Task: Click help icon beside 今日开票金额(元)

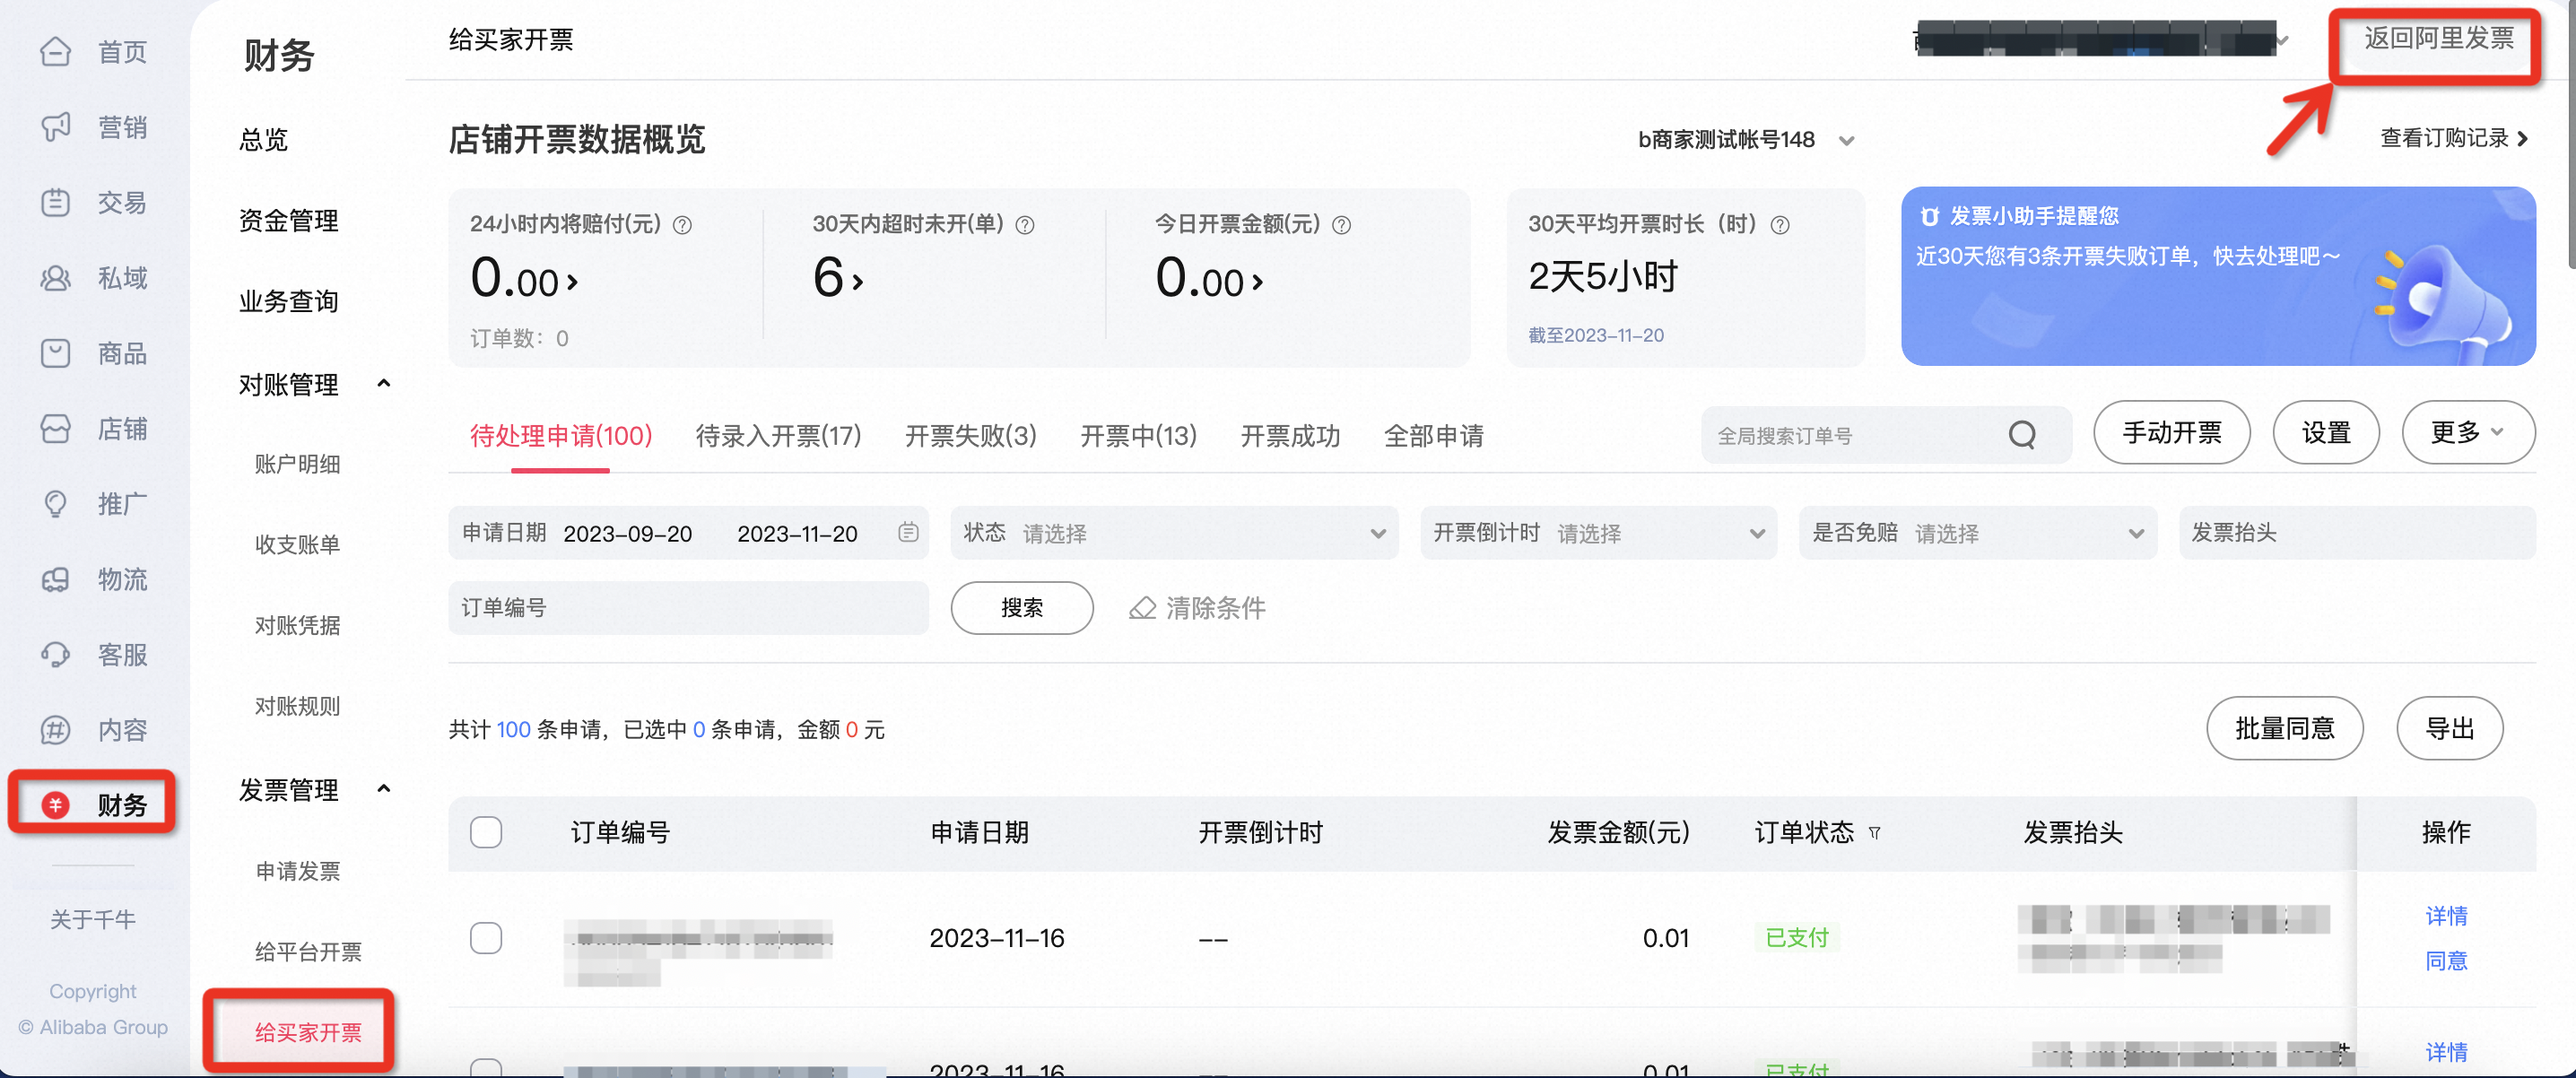Action: [1342, 225]
